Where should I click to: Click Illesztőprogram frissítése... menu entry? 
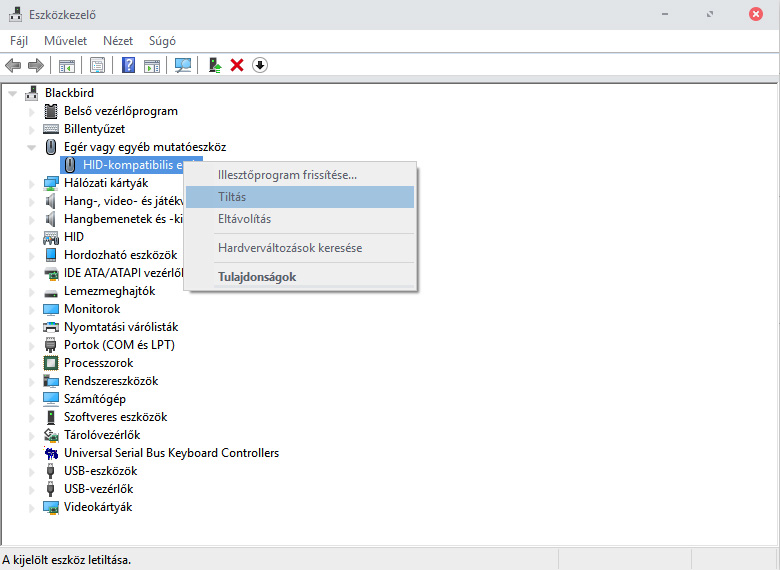pos(287,175)
